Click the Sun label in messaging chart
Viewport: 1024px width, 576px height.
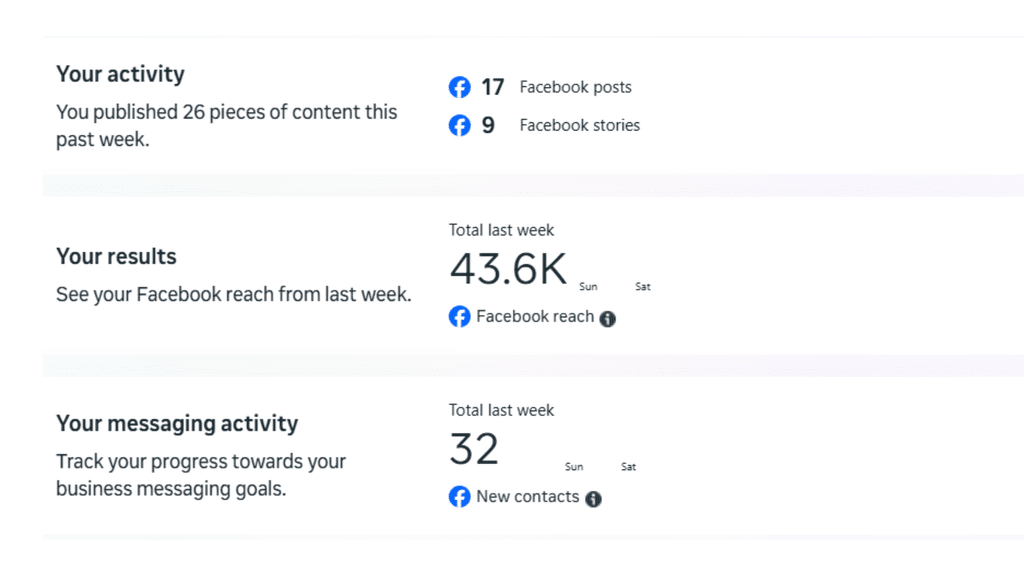(x=574, y=467)
